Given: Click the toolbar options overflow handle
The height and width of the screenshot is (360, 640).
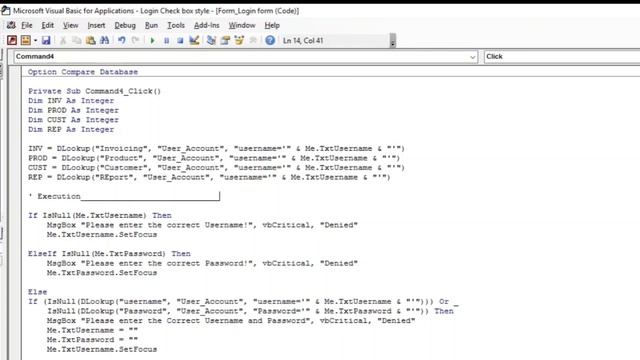Looking at the screenshot, I should pyautogui.click(x=393, y=41).
